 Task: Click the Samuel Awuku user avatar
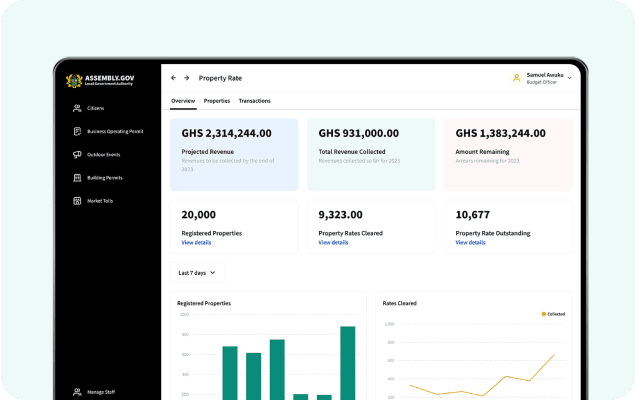point(516,78)
